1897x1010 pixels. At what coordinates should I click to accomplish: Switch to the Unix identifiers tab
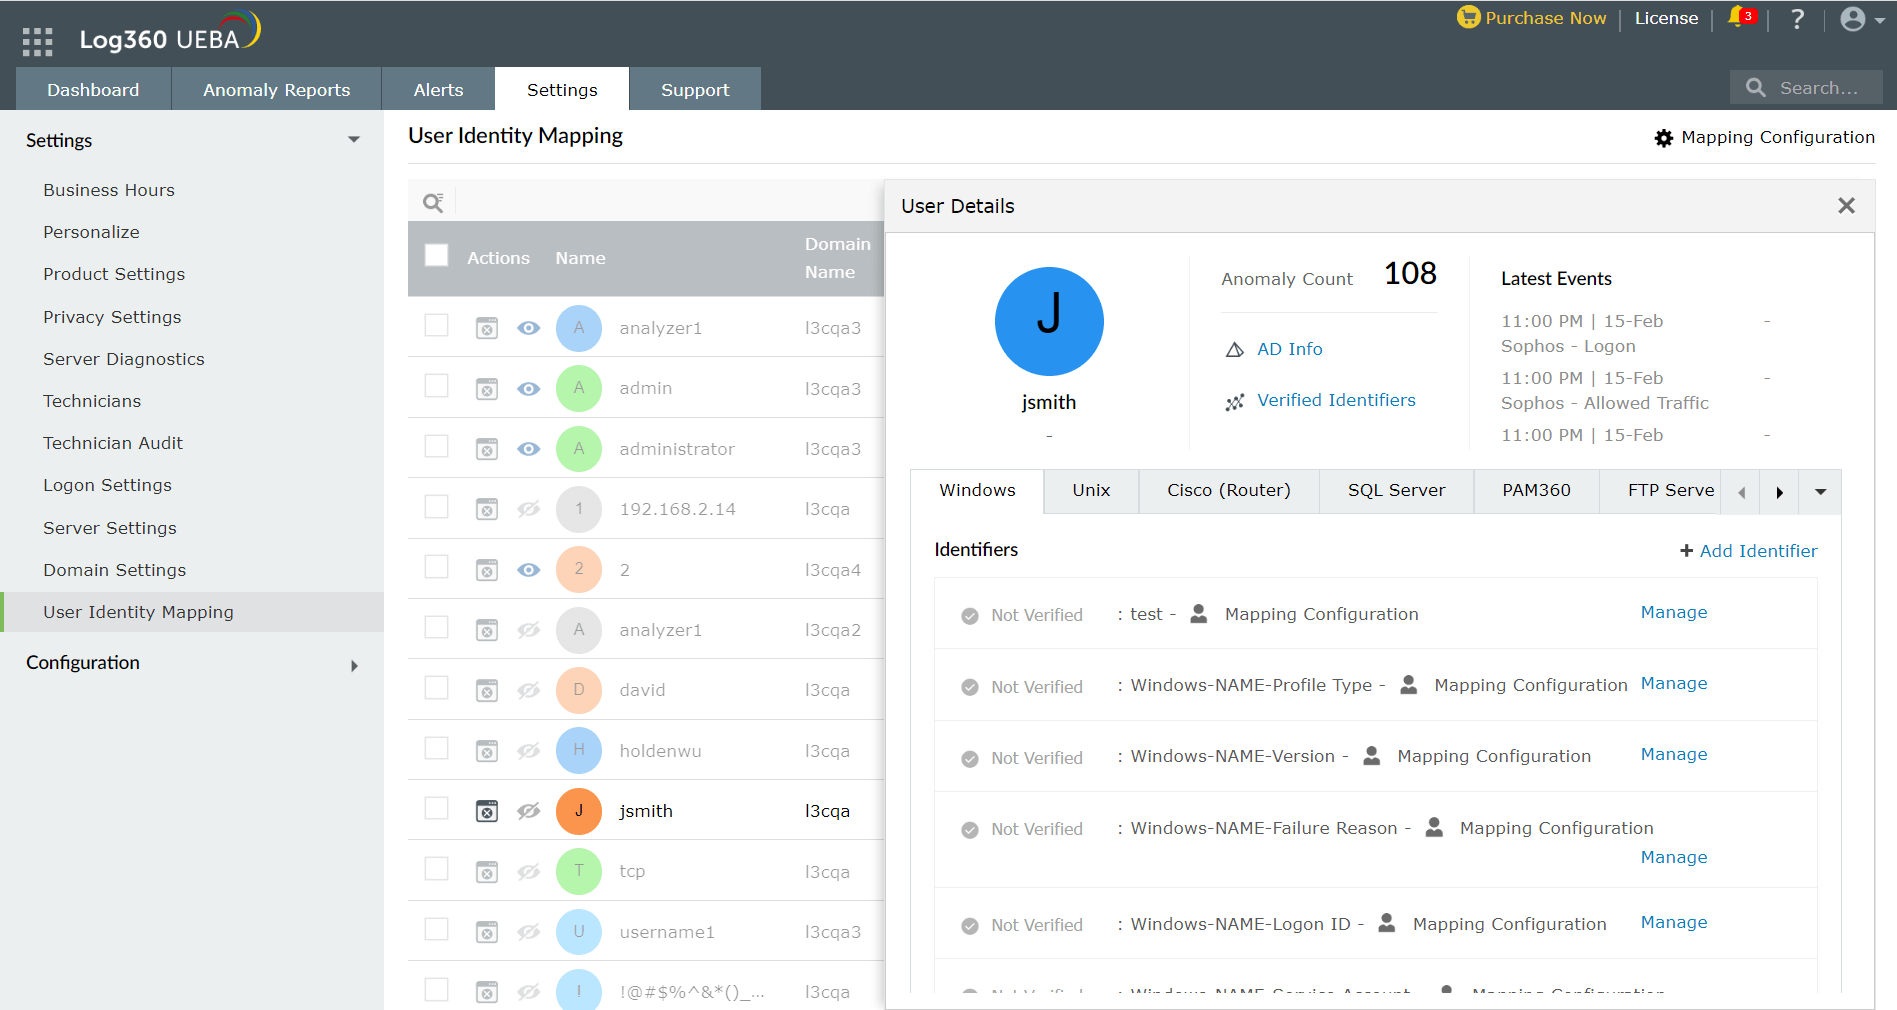[x=1090, y=490]
